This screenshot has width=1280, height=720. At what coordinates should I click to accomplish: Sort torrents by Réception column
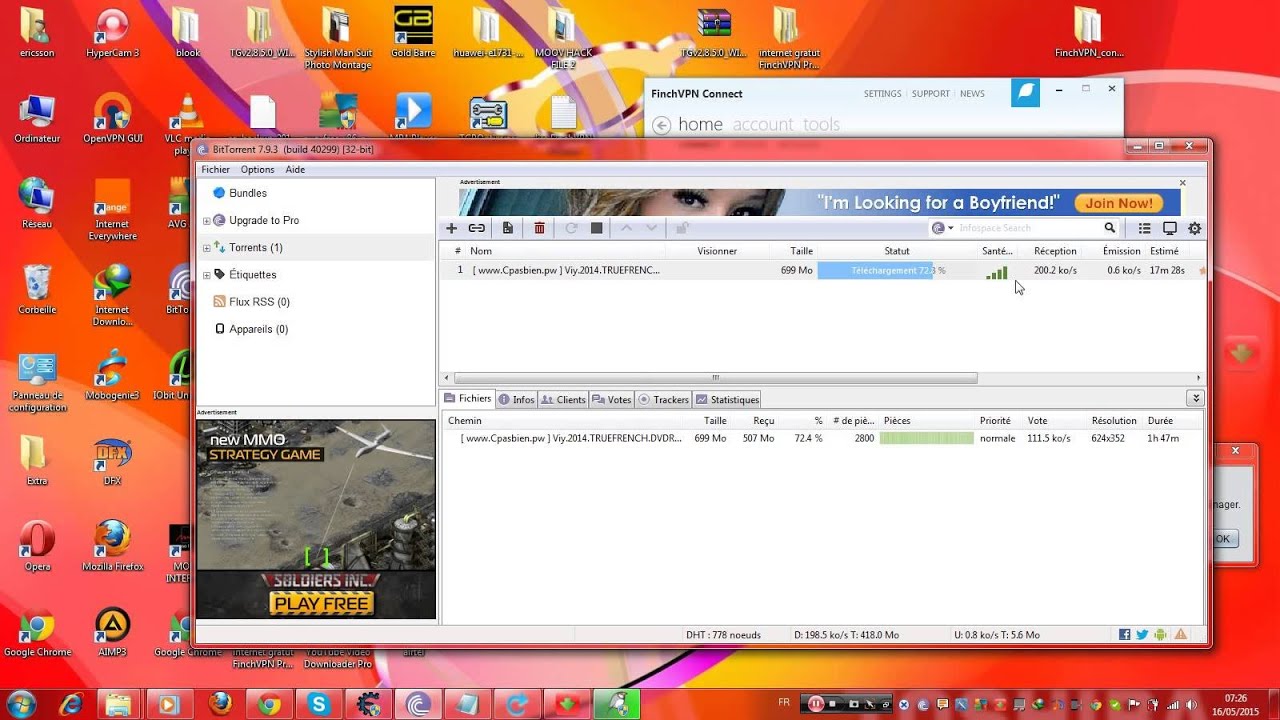point(1055,251)
